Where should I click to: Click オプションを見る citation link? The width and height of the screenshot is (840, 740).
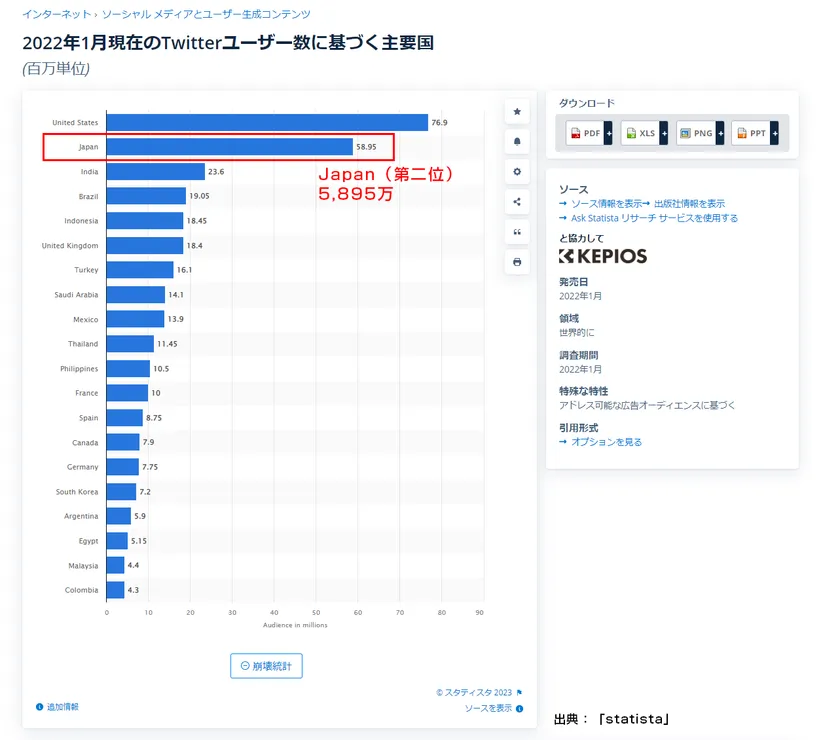[x=606, y=441]
